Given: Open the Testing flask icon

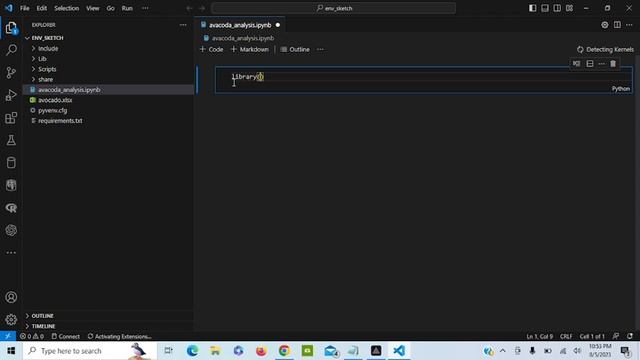Looking at the screenshot, I should click(11, 140).
